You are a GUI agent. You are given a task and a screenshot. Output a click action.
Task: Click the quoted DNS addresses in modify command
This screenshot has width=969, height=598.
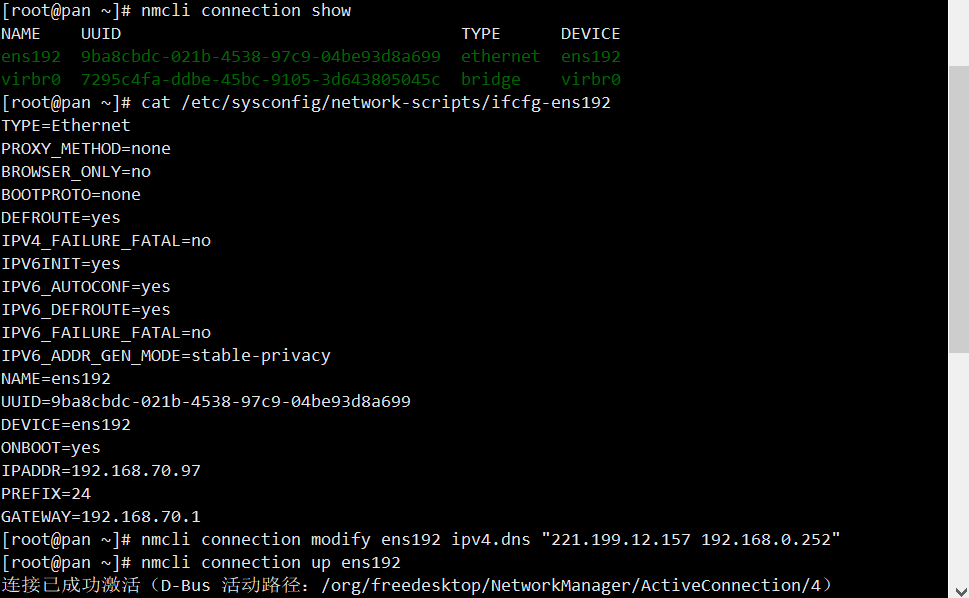(690, 540)
